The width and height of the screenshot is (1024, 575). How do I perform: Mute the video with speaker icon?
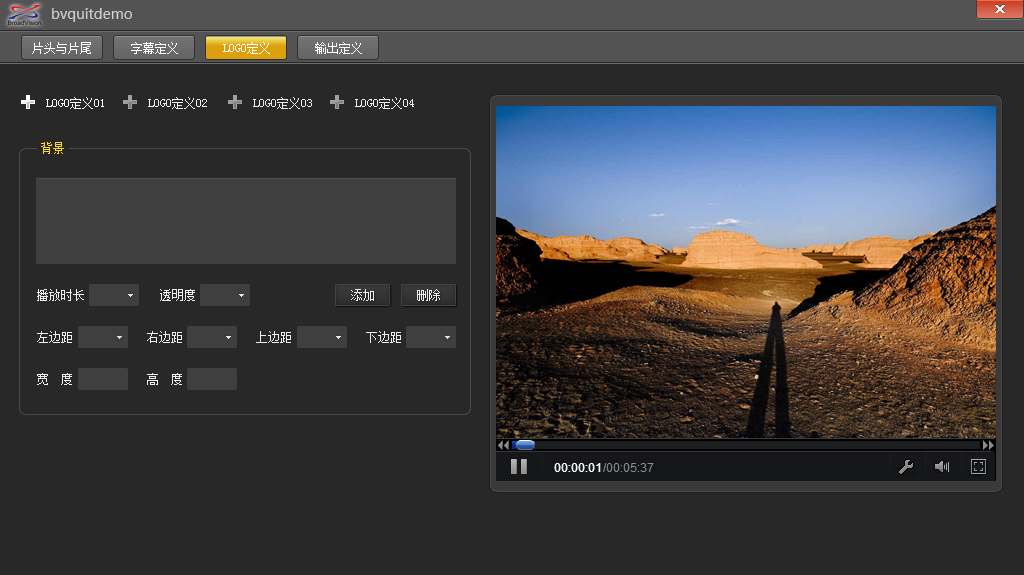(942, 466)
